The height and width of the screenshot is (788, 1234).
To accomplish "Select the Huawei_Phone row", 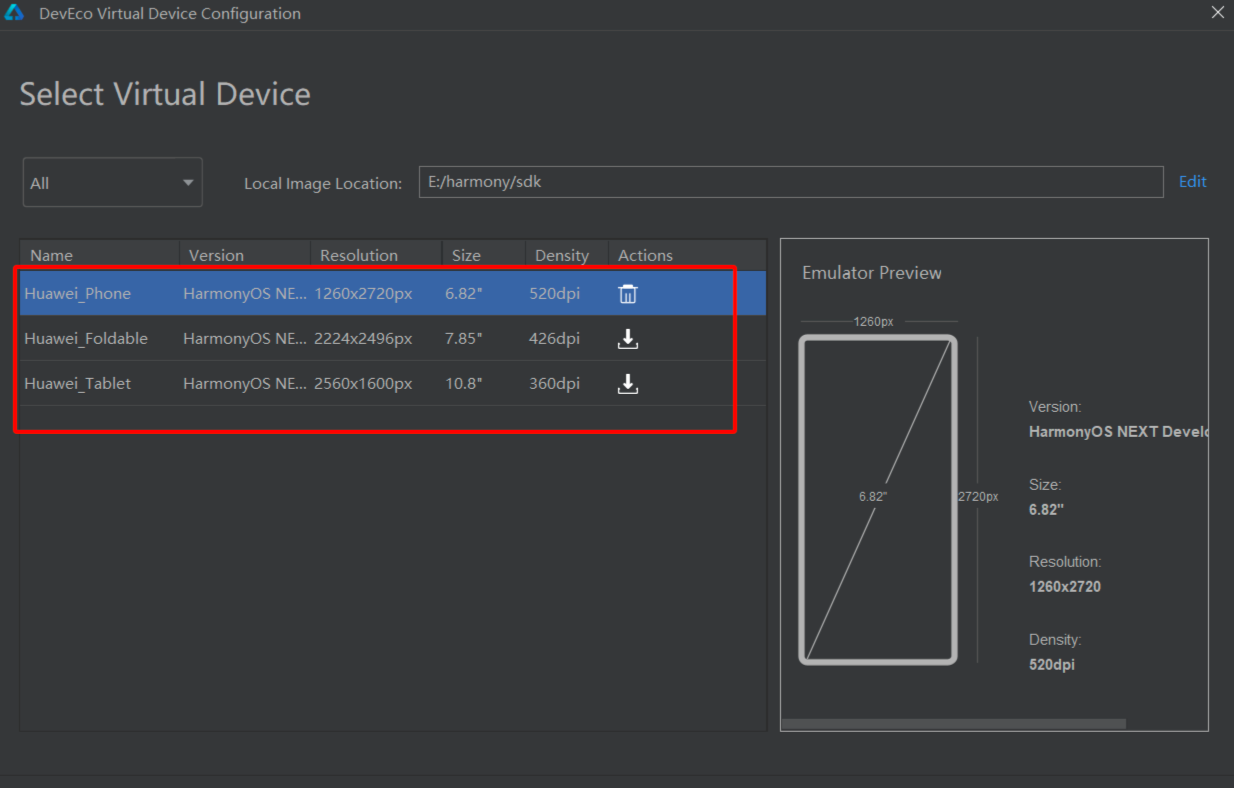I will pyautogui.click(x=393, y=293).
